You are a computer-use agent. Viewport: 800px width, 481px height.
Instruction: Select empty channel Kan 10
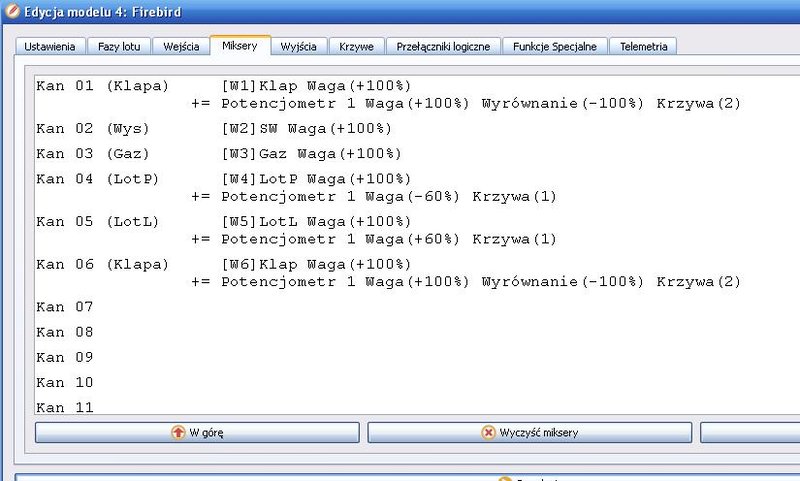pyautogui.click(x=65, y=383)
